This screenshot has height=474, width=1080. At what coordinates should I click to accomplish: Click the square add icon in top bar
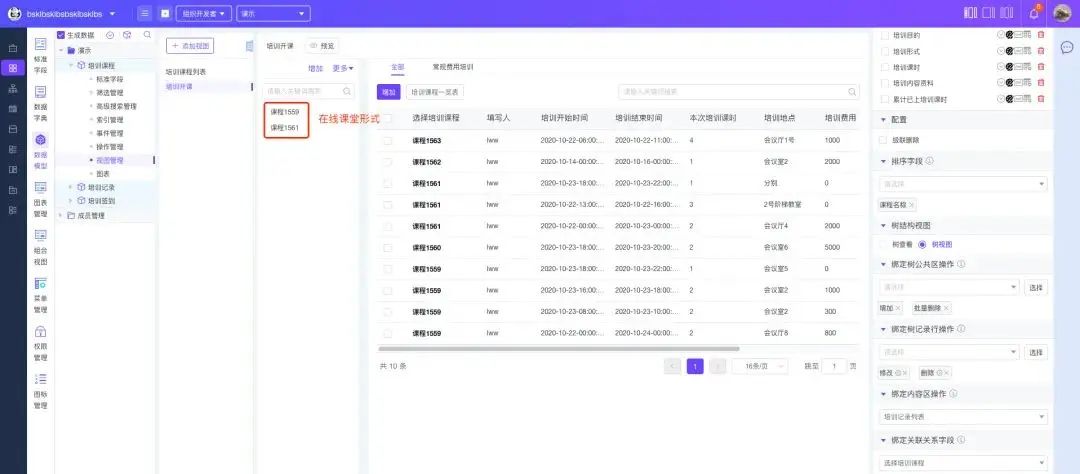tap(165, 13)
